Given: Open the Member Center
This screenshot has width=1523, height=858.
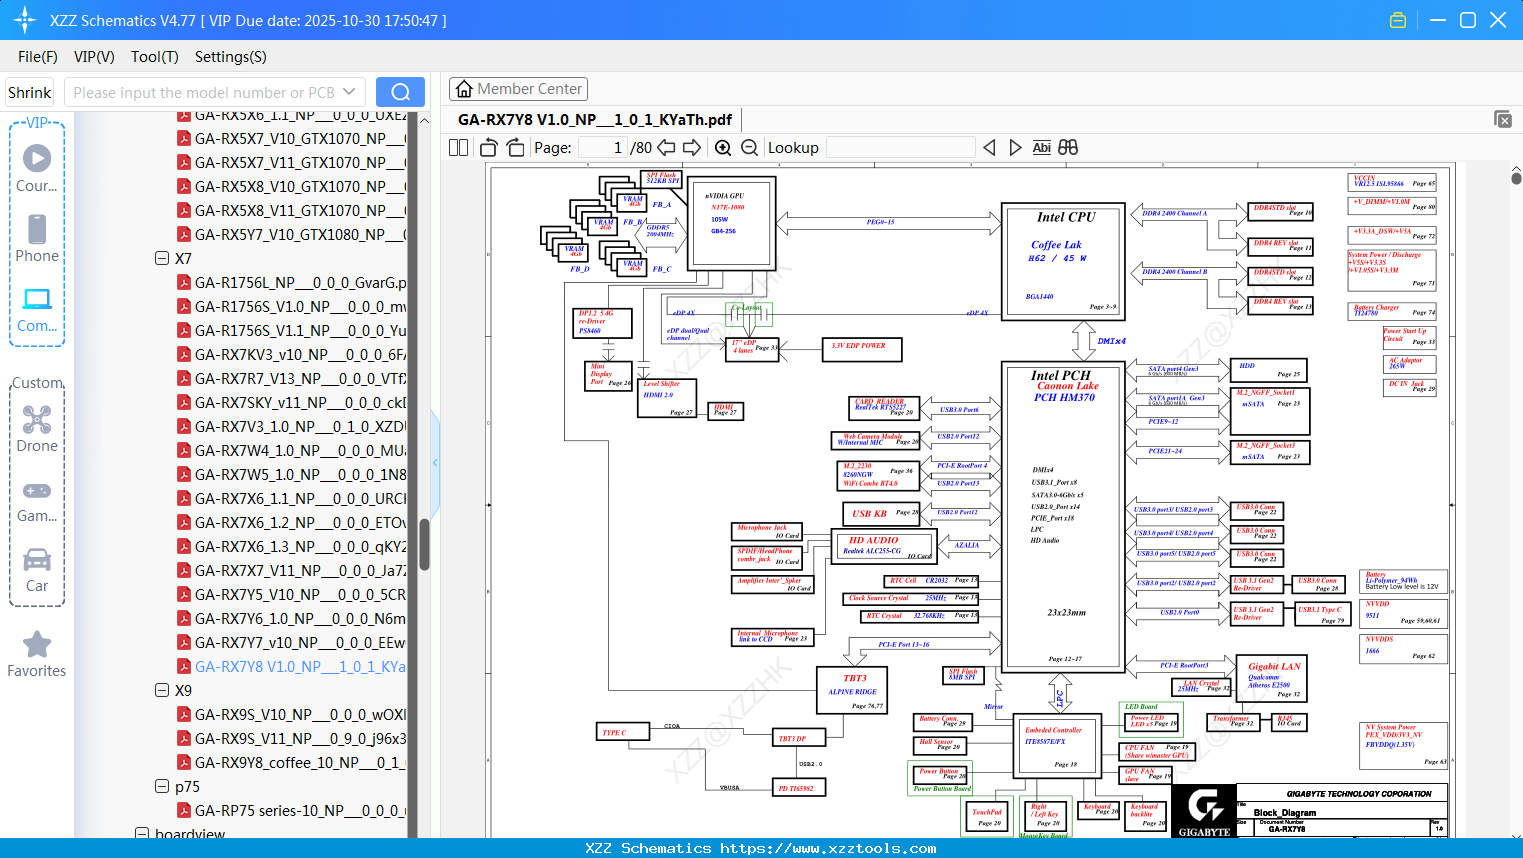Looking at the screenshot, I should point(518,89).
